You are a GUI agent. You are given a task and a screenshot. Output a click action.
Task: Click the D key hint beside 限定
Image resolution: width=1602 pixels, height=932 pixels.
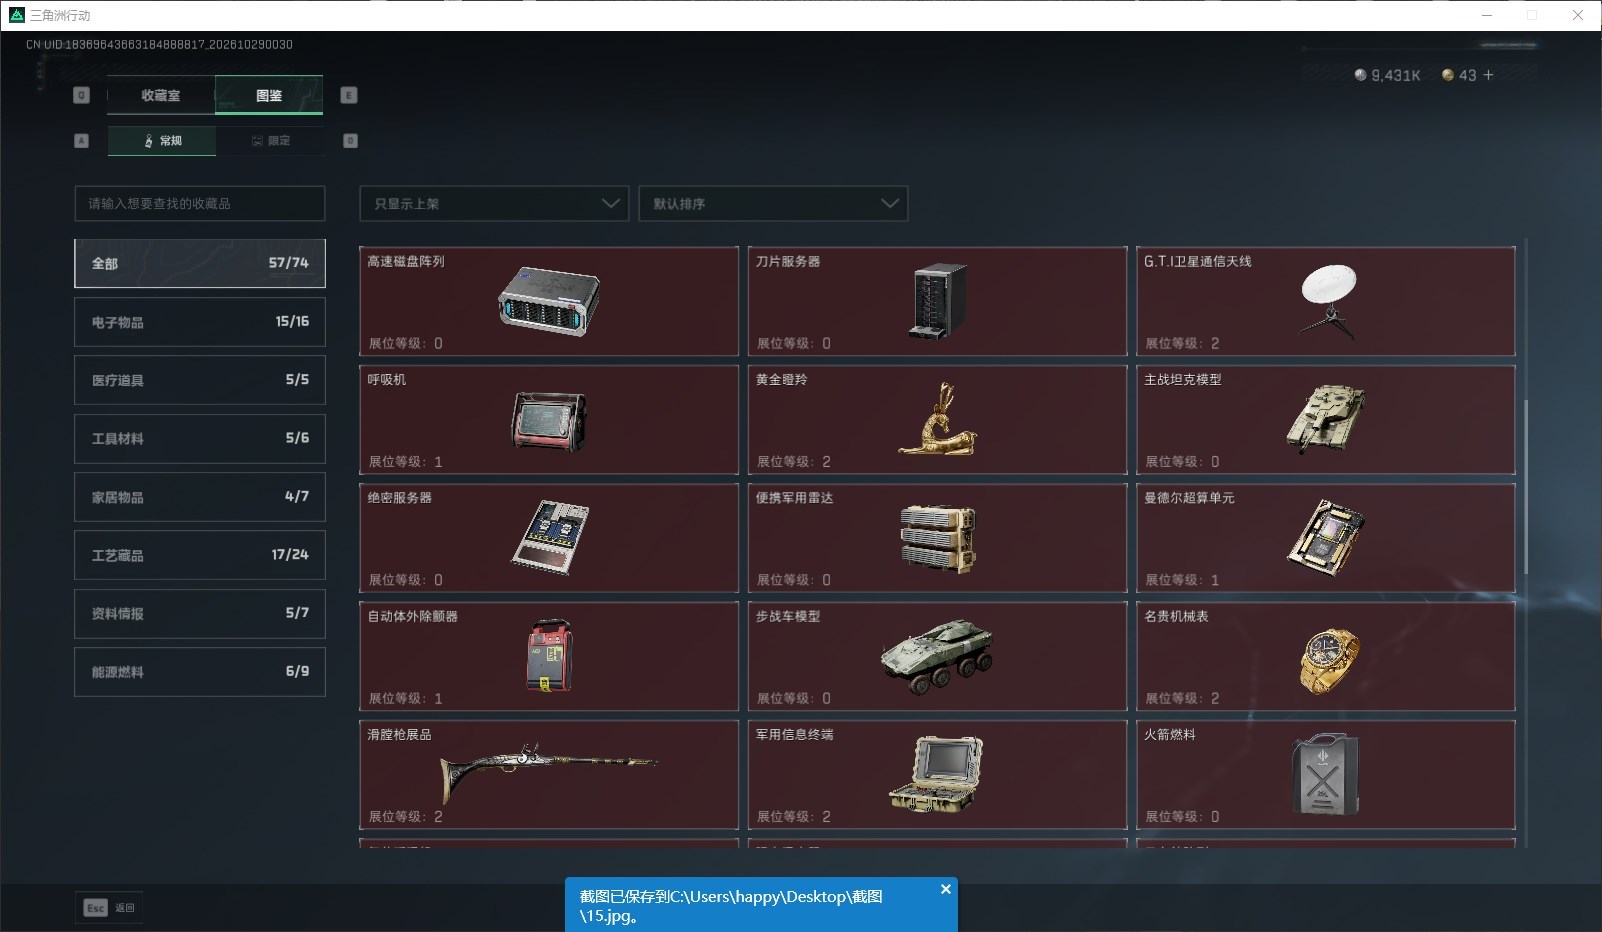pyautogui.click(x=350, y=141)
